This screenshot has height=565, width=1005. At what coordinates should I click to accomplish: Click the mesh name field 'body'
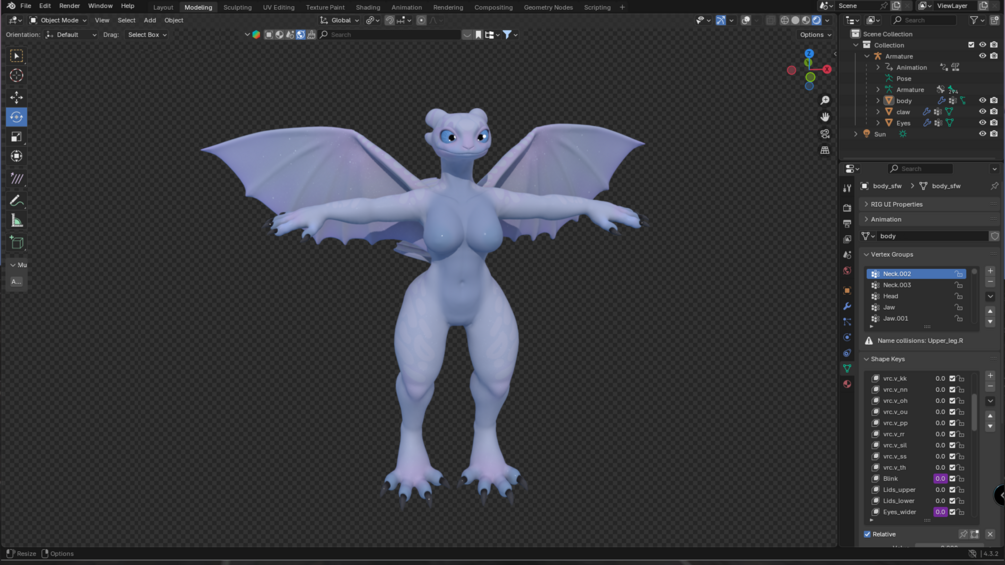933,236
